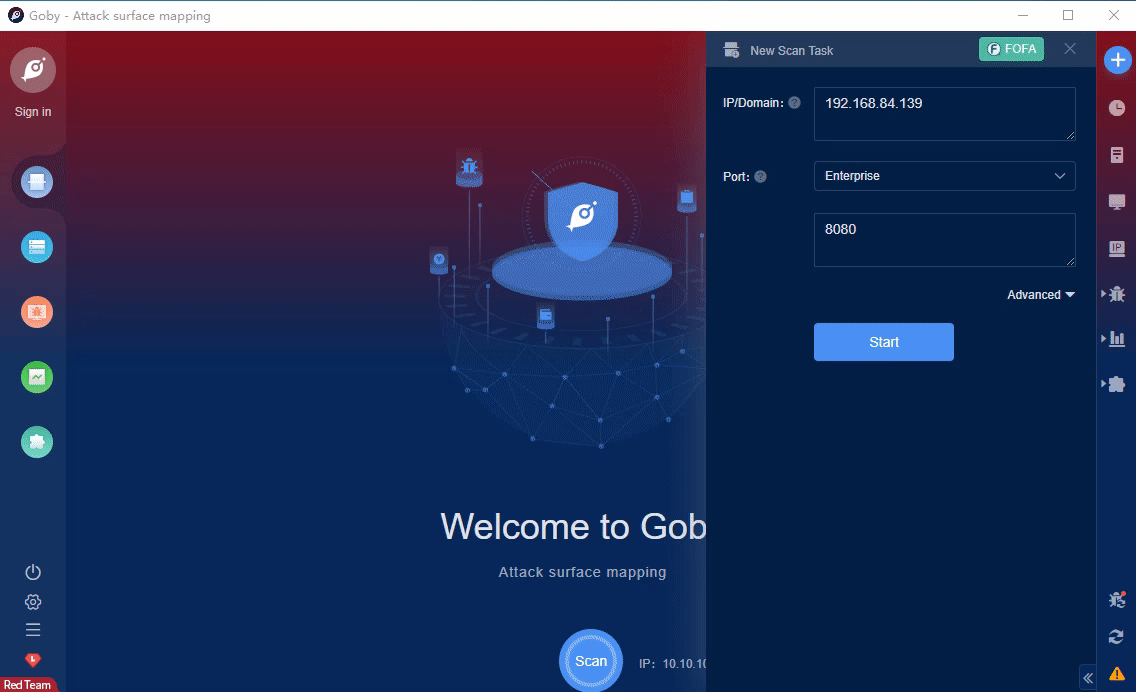Click the bug with red dot icon

1117,599
